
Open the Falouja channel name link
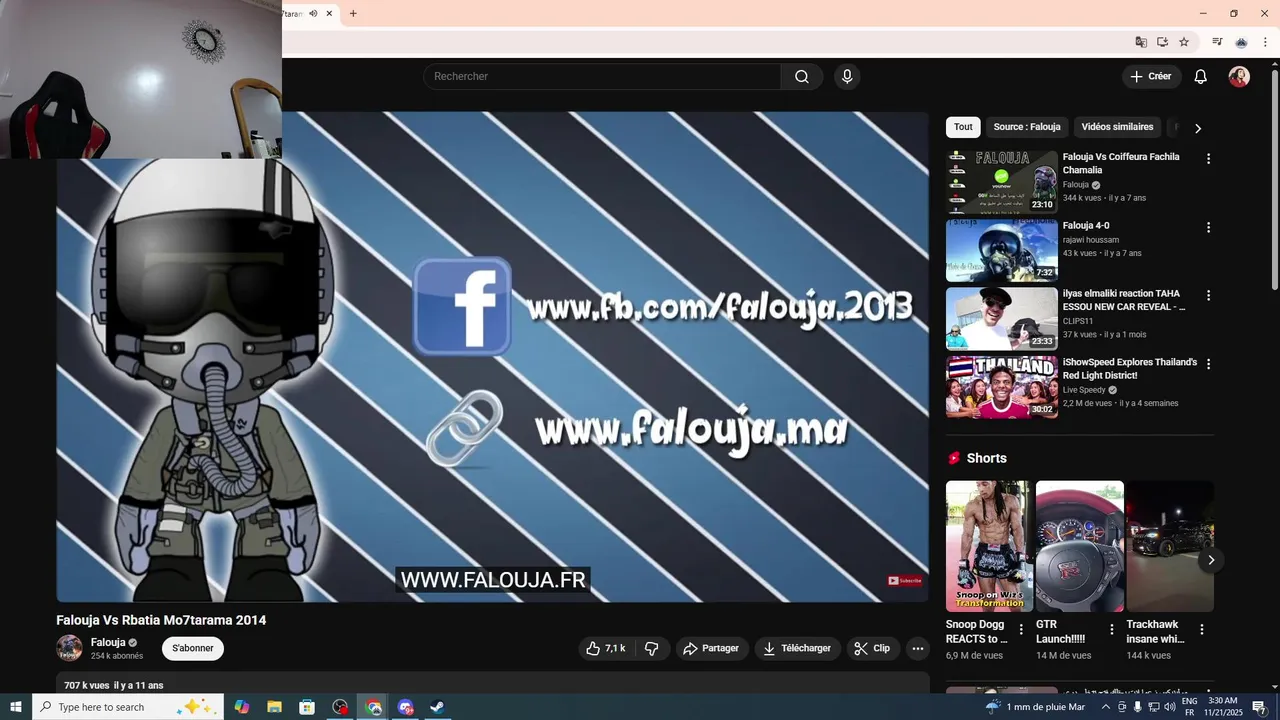(x=108, y=642)
